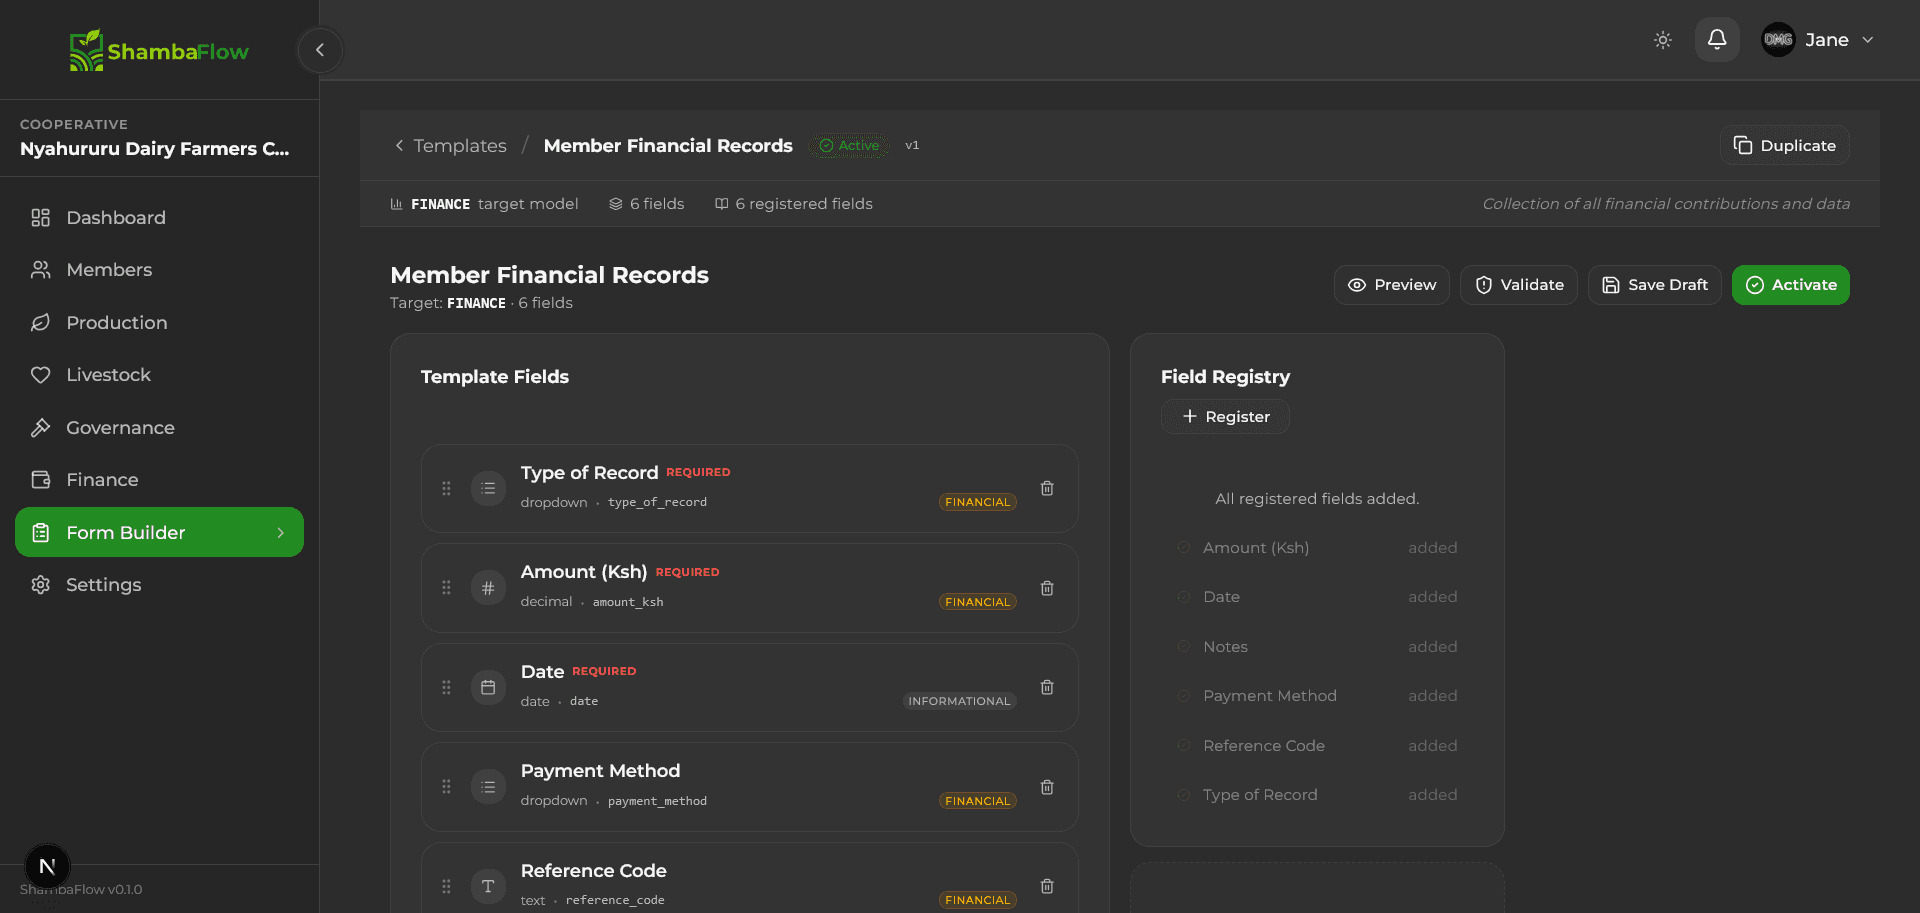
Task: Click the Payment Method list type icon
Action: point(488,787)
